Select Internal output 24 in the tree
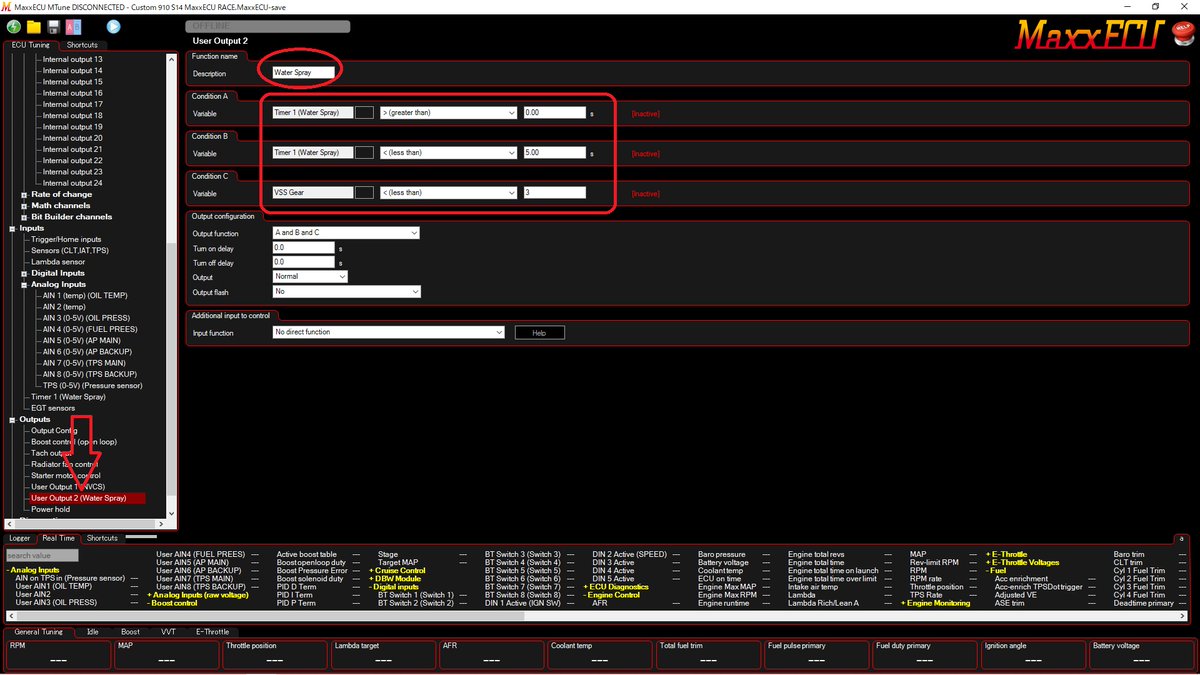The height and width of the screenshot is (675, 1200). pyautogui.click(x=73, y=183)
